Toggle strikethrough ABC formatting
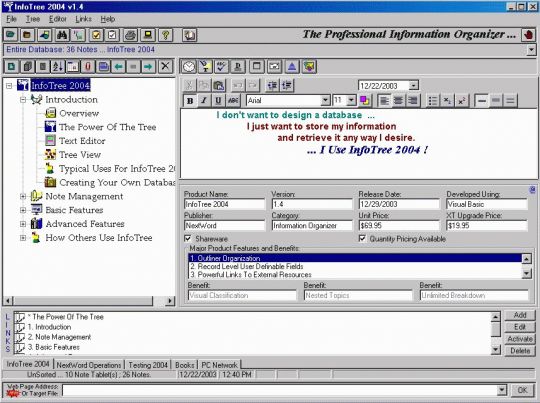 (233, 101)
